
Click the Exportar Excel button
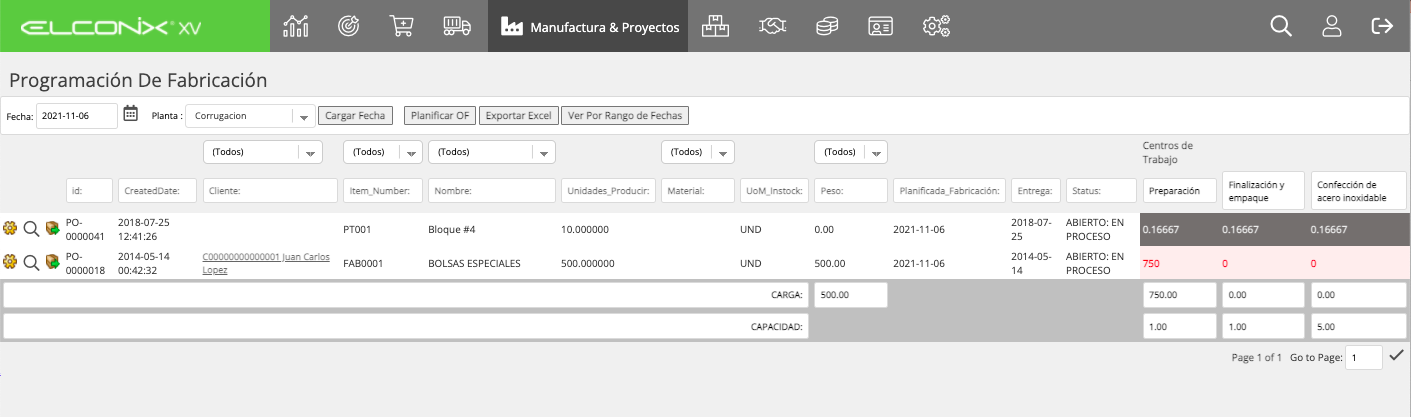click(x=518, y=116)
